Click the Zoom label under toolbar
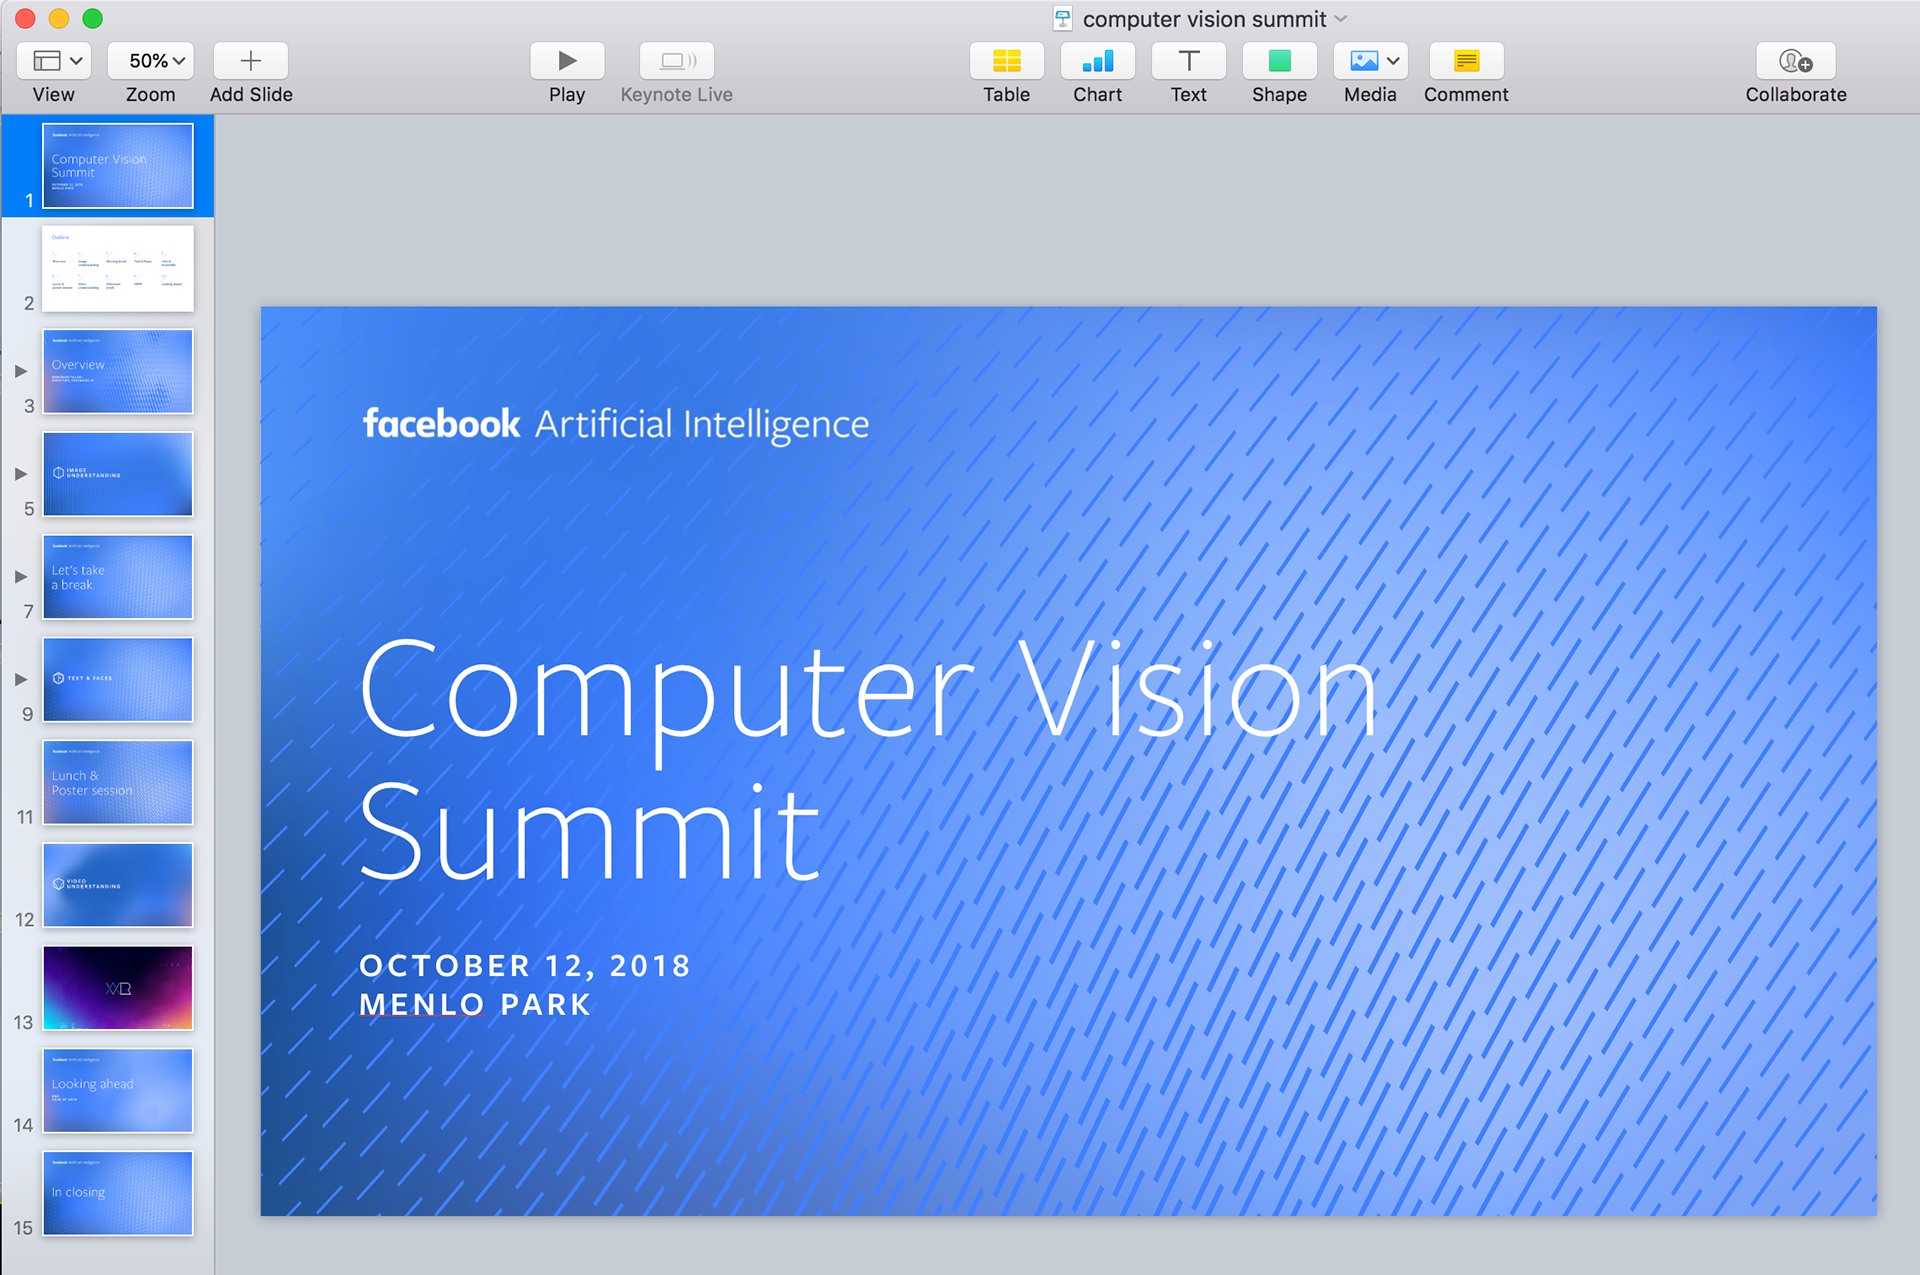 point(150,95)
